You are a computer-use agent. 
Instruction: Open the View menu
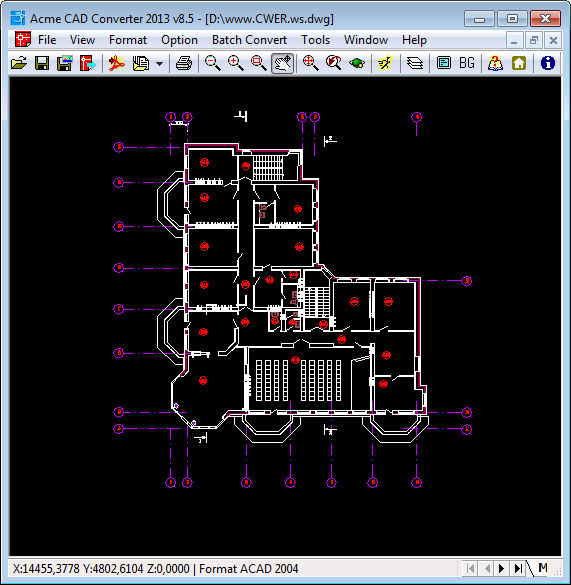click(x=82, y=40)
